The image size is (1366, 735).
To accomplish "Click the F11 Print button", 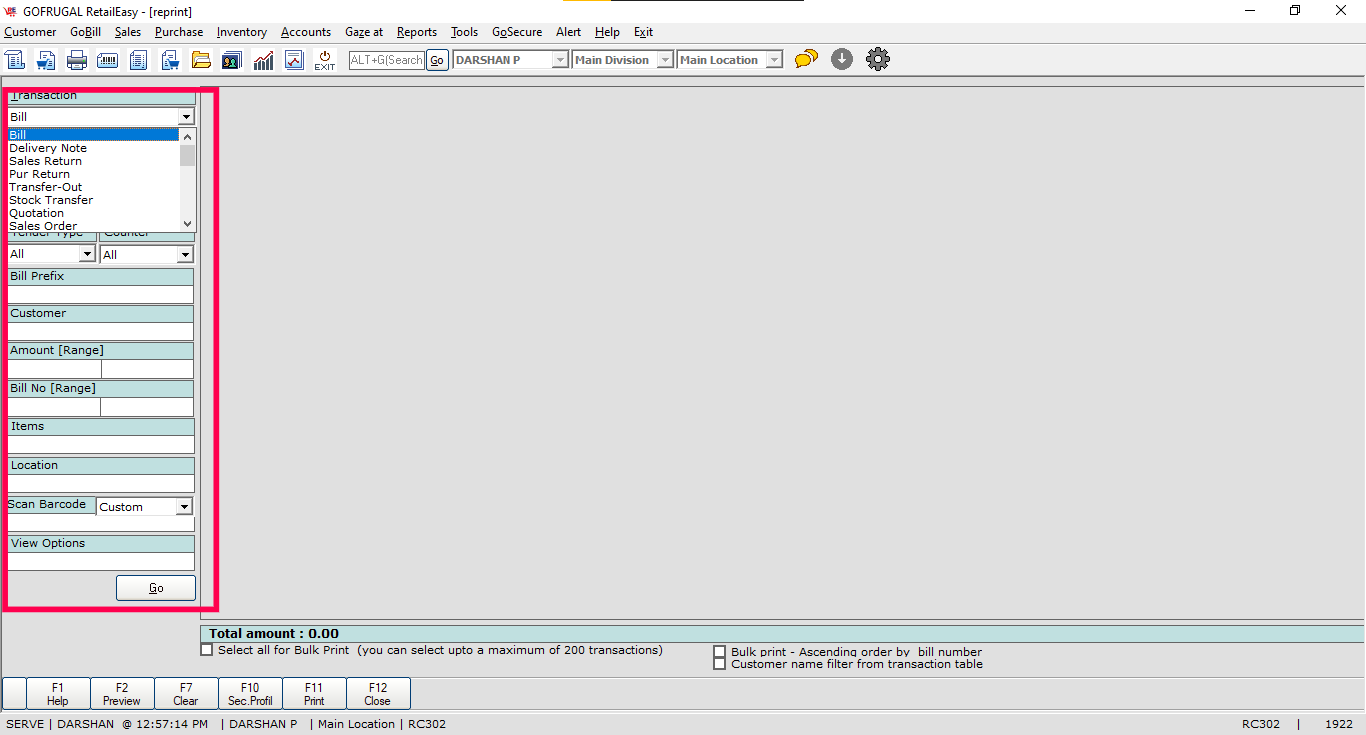I will [x=314, y=694].
